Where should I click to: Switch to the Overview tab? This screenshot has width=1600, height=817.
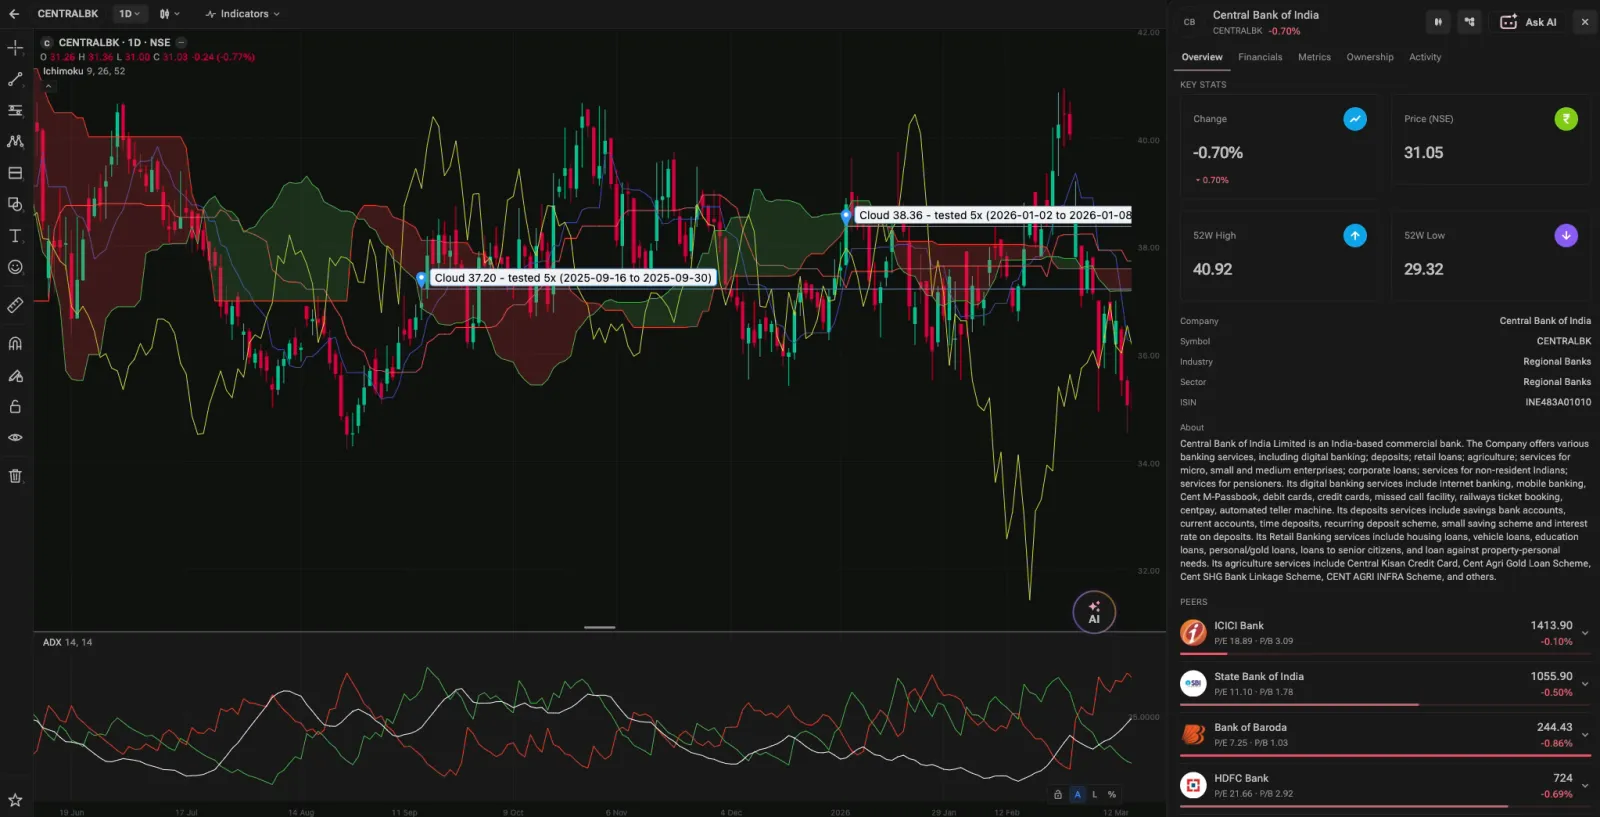coord(1202,57)
